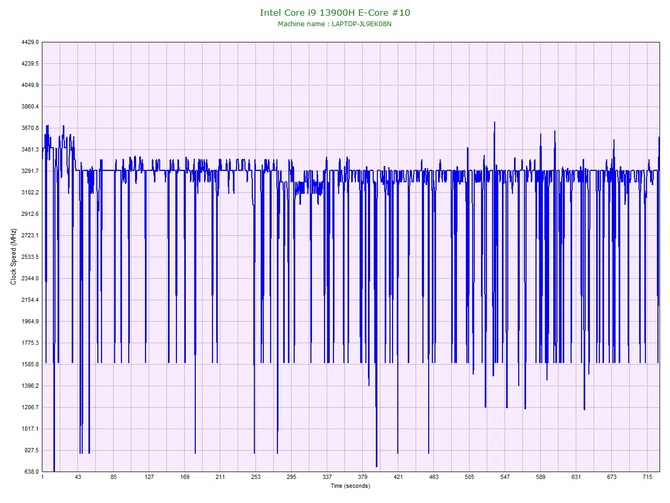Click the 'Machine name : LAPTOP-JL9EK08N' subtitle

[335, 24]
